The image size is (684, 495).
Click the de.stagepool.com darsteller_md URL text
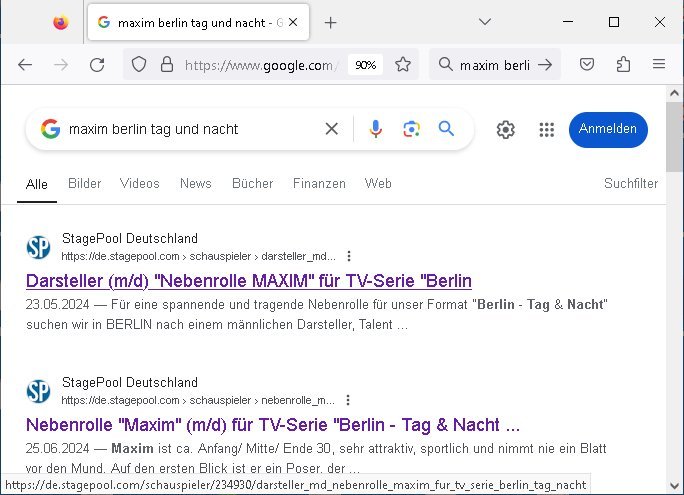coord(198,256)
